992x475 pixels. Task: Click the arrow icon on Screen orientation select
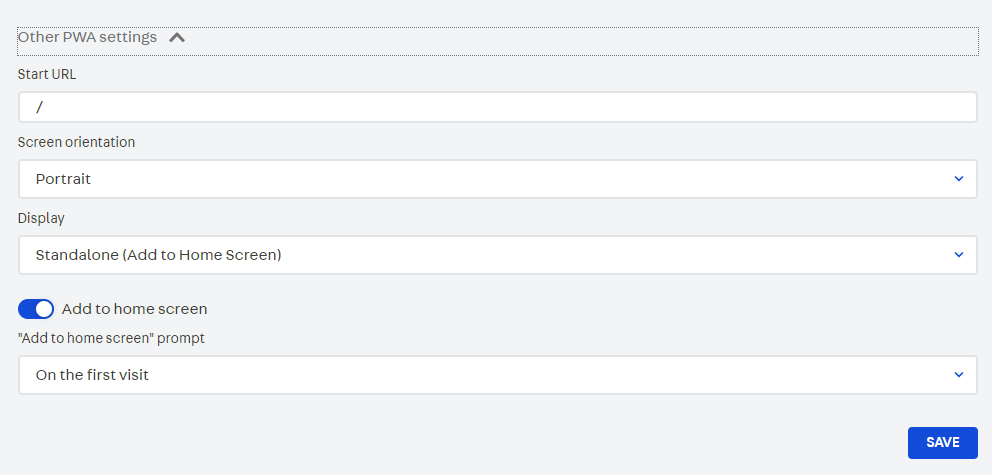[958, 179]
